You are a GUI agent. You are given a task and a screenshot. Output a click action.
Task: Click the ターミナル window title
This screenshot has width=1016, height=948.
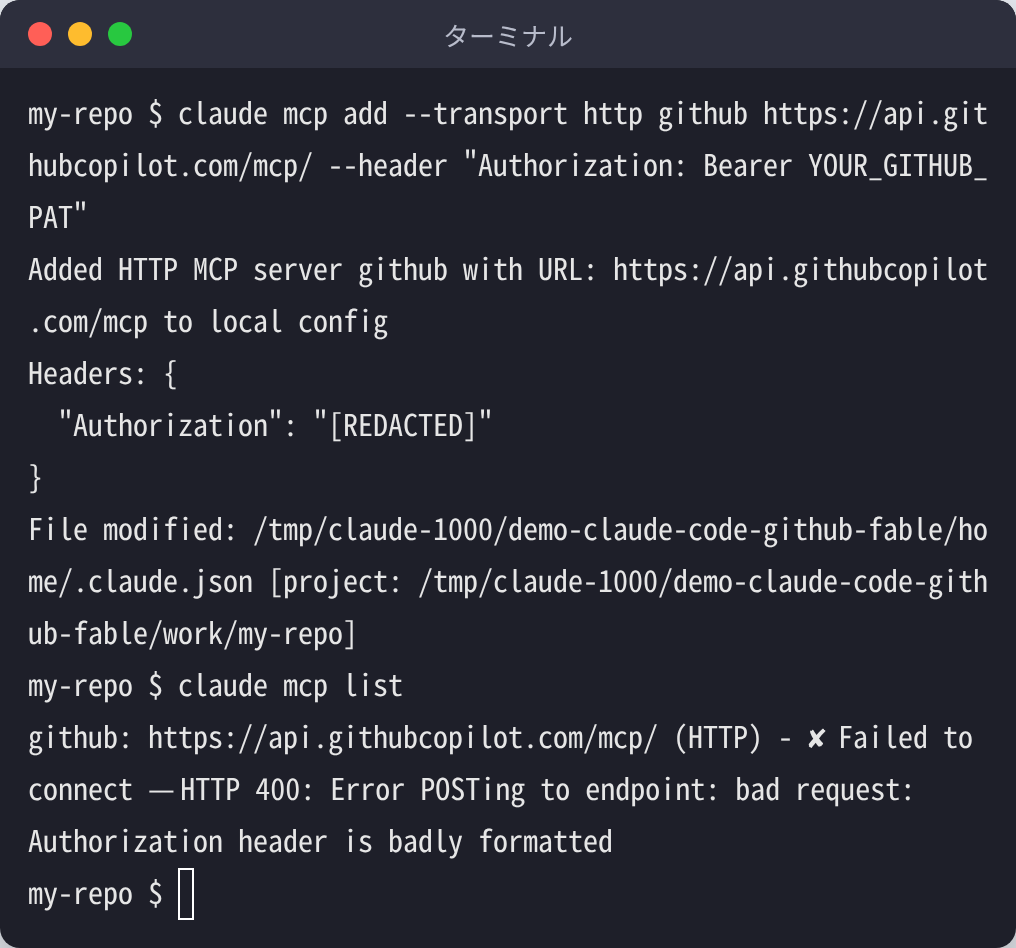(x=508, y=36)
